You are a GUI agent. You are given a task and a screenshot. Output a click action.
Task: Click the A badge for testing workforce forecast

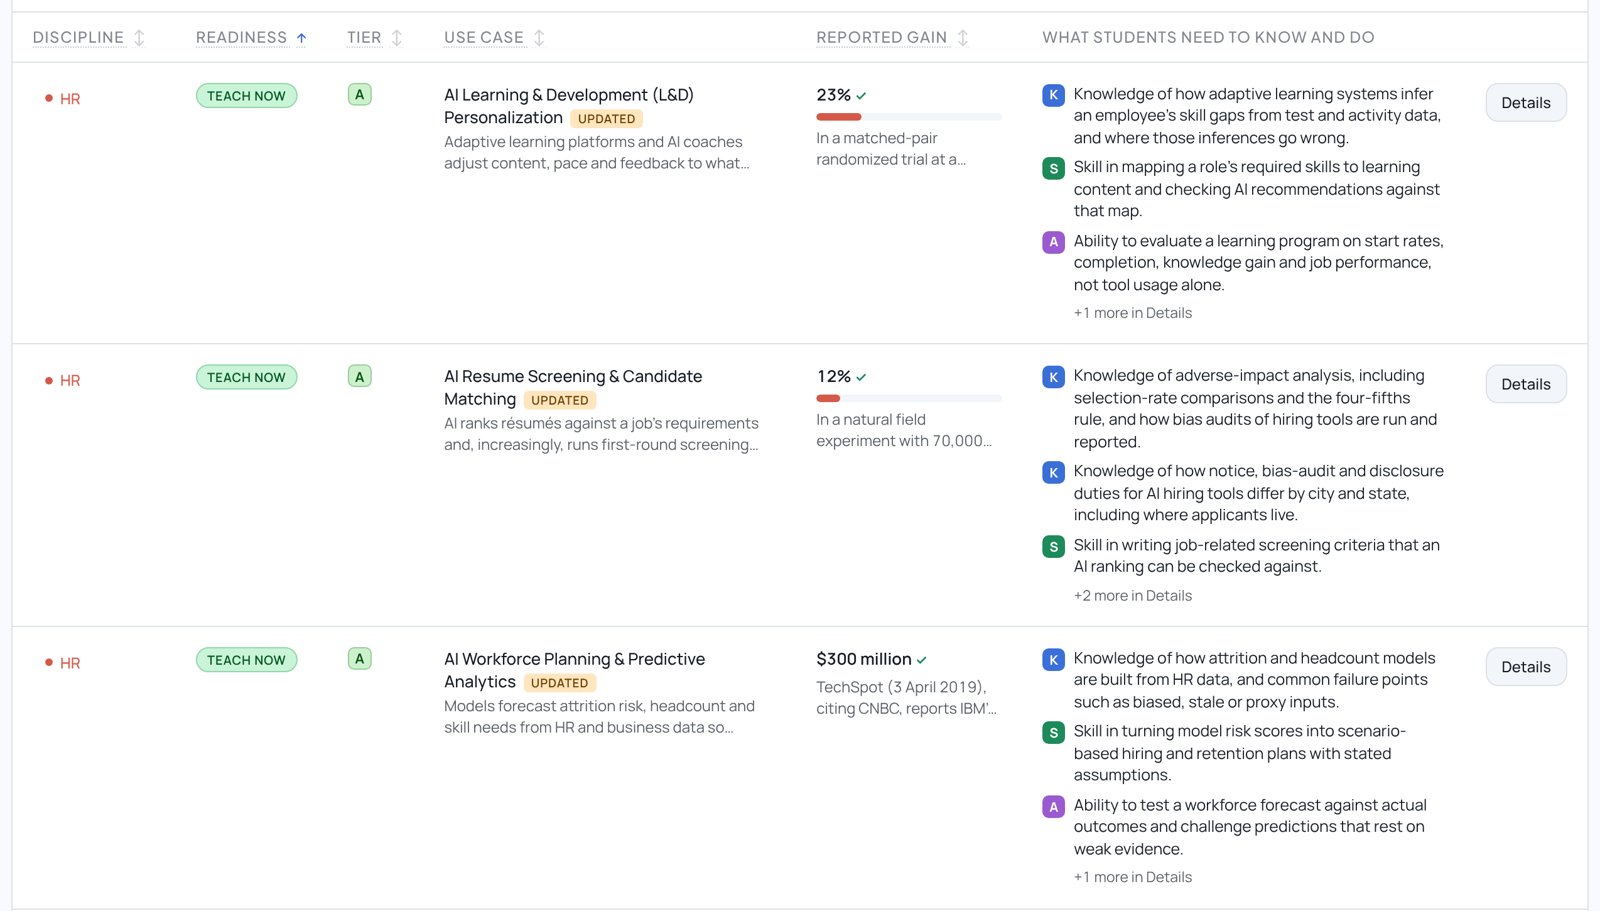pyautogui.click(x=1053, y=806)
